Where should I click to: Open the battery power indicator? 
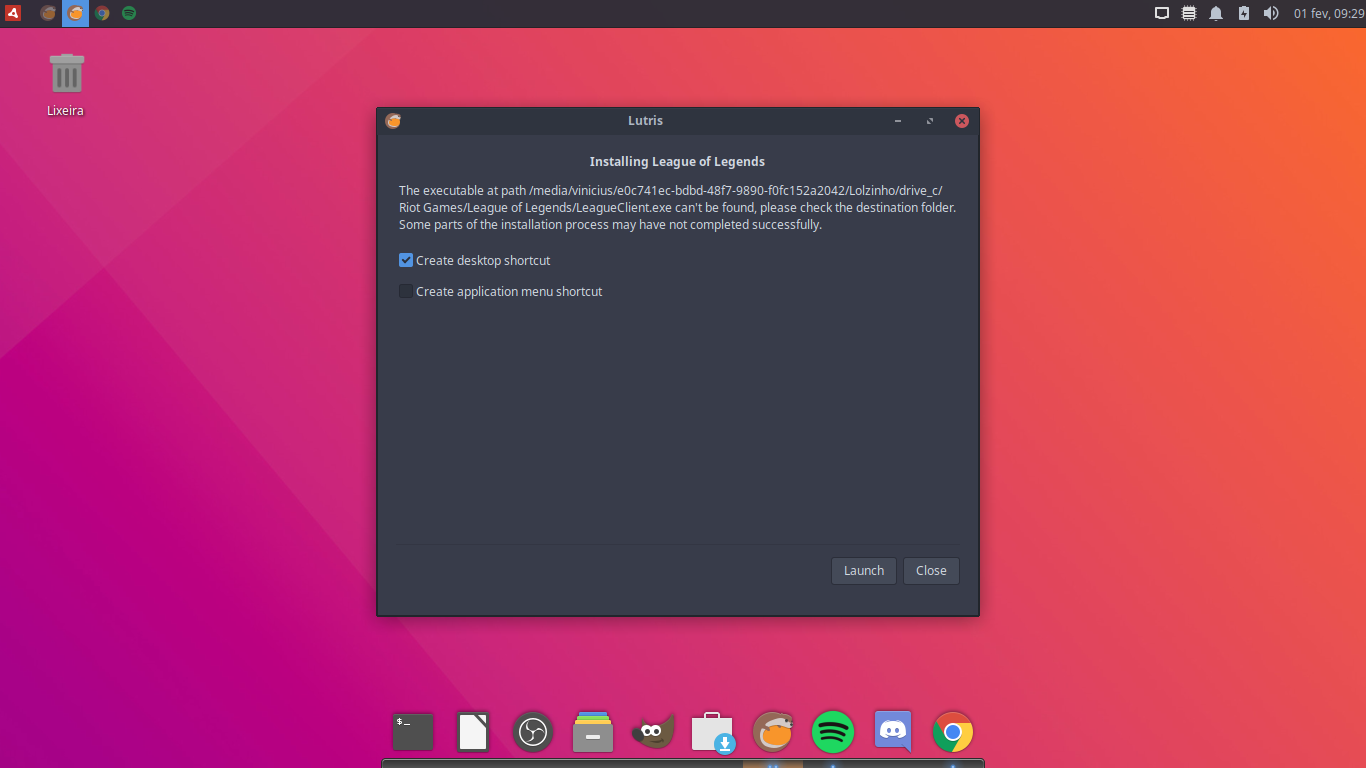pos(1244,13)
